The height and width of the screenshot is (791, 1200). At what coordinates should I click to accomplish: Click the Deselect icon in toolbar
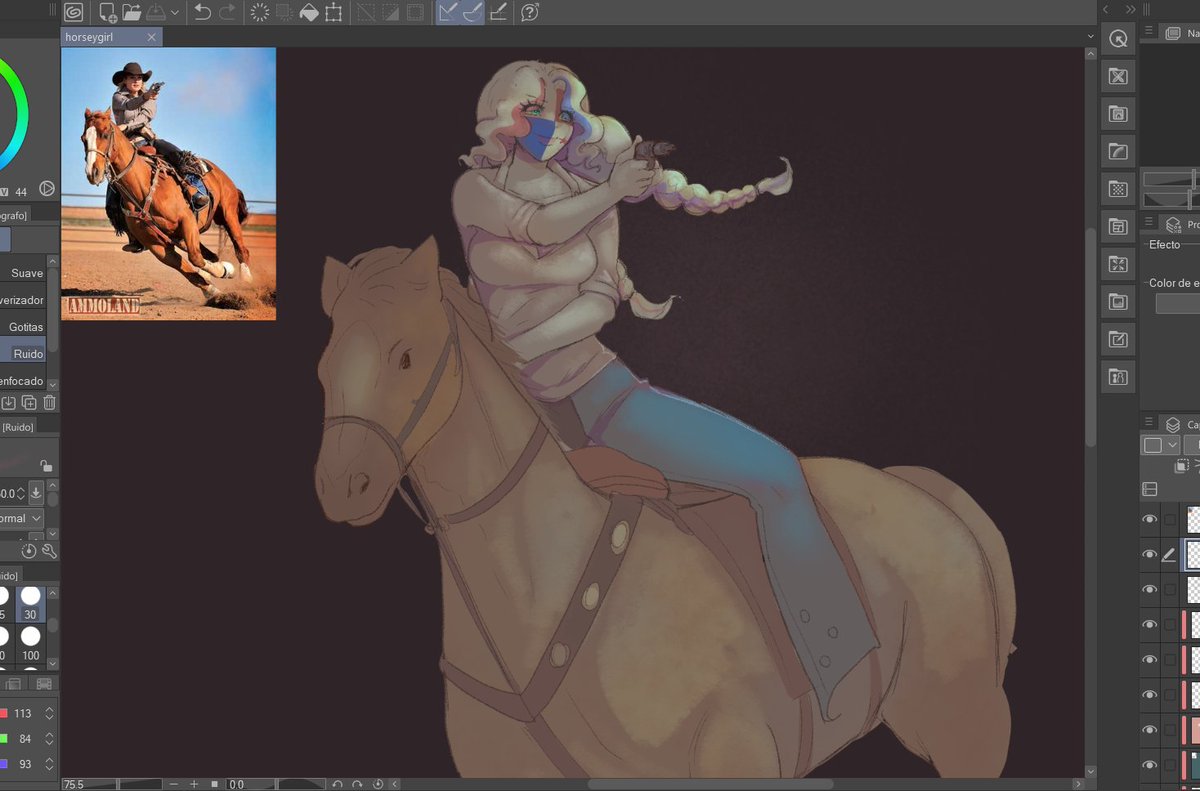click(x=366, y=12)
